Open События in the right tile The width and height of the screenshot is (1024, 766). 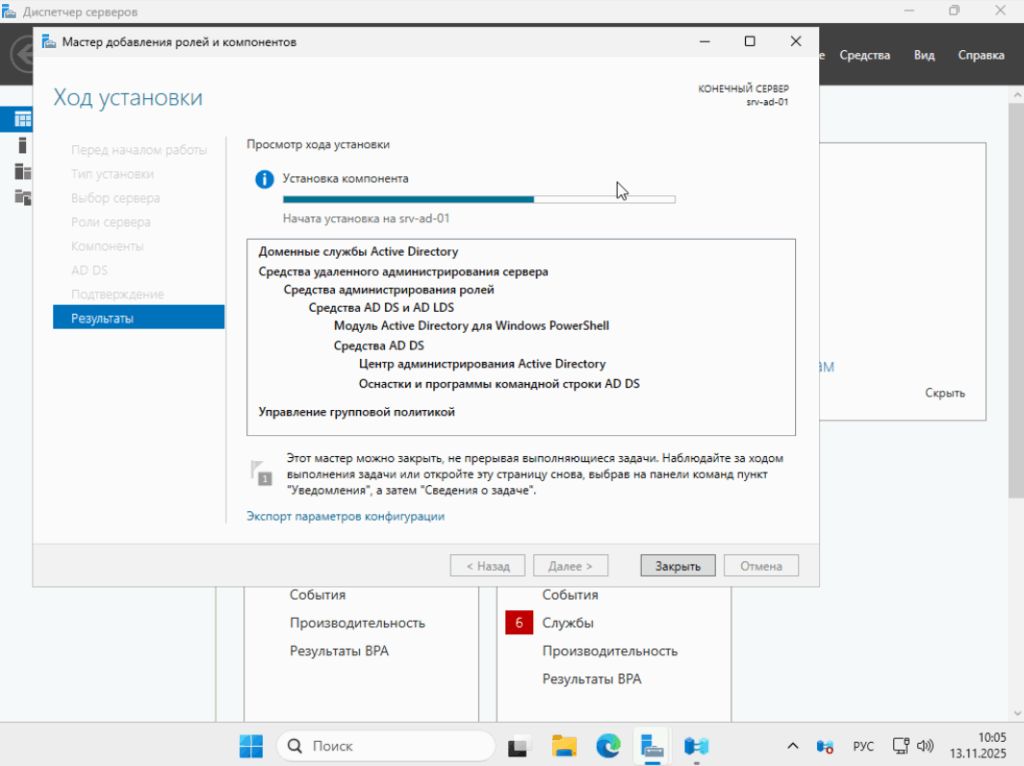(570, 595)
